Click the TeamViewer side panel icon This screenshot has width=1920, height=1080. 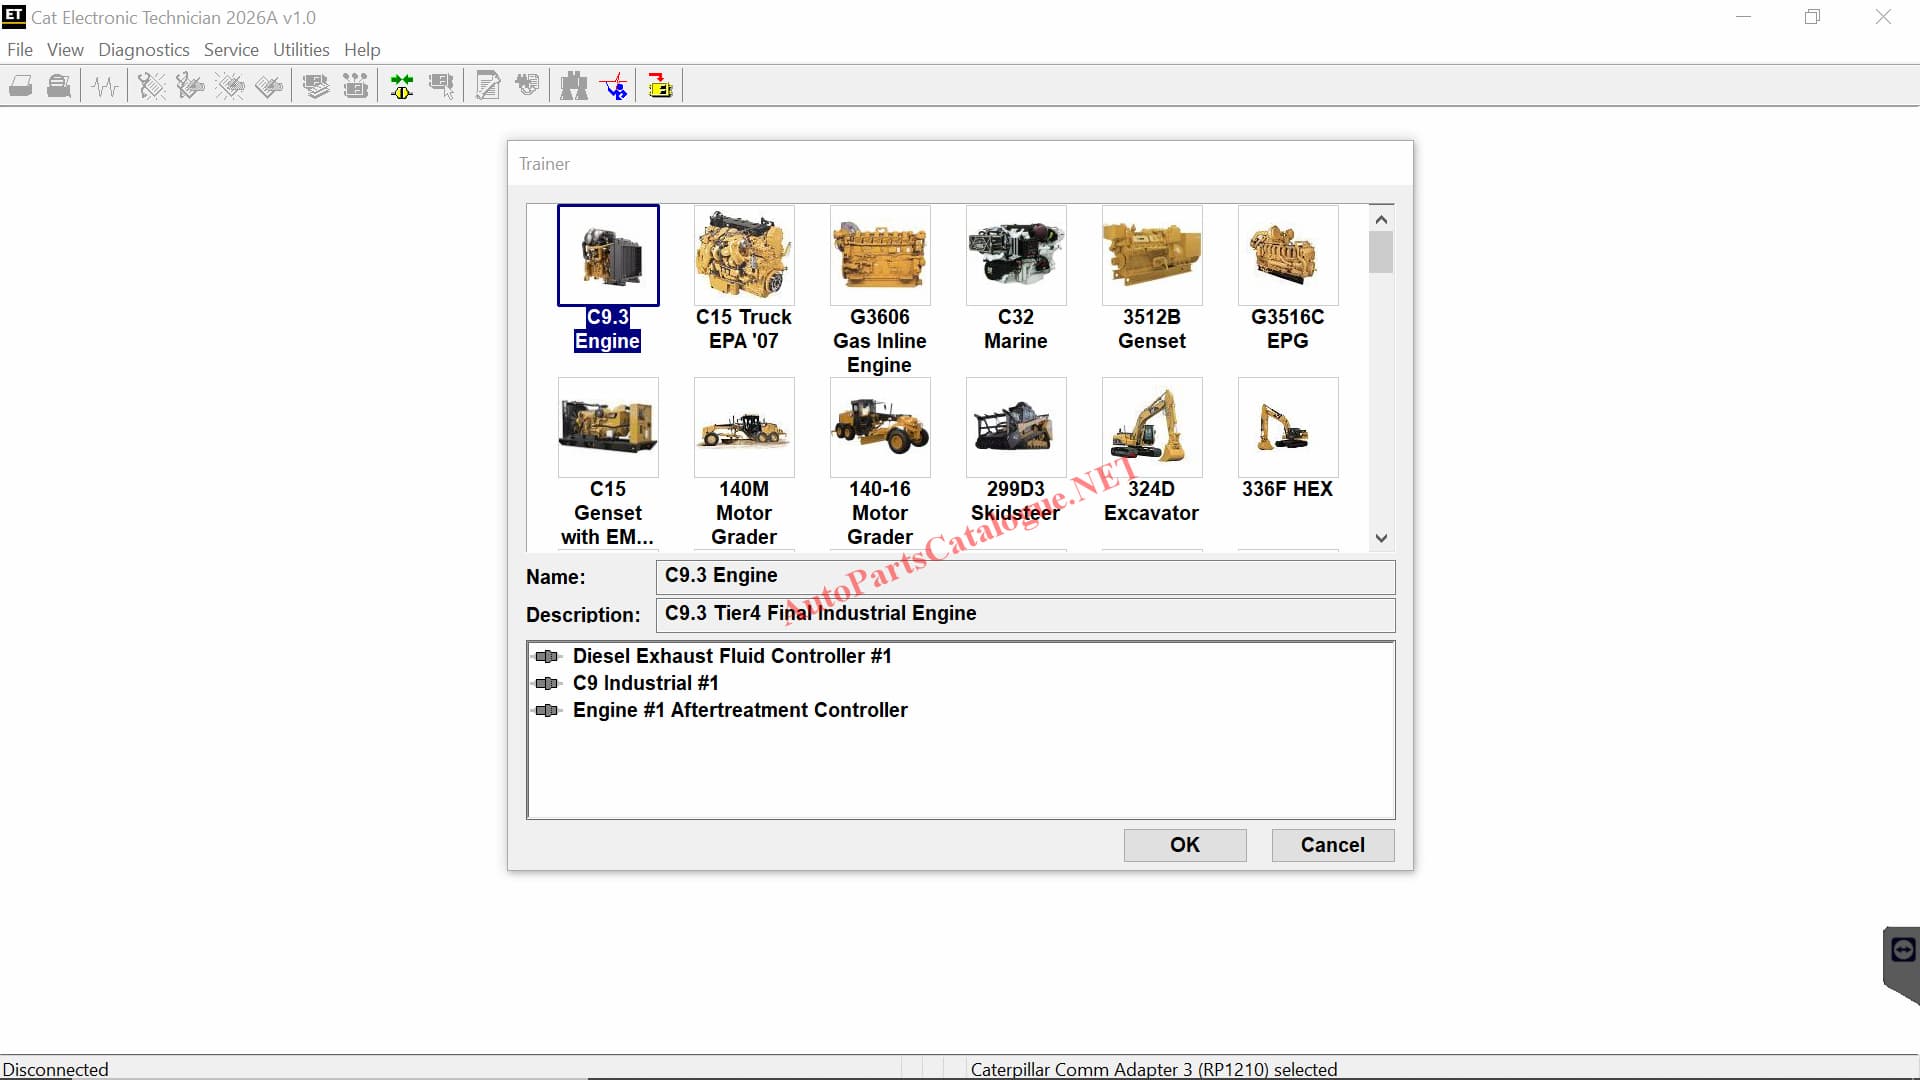[1903, 950]
